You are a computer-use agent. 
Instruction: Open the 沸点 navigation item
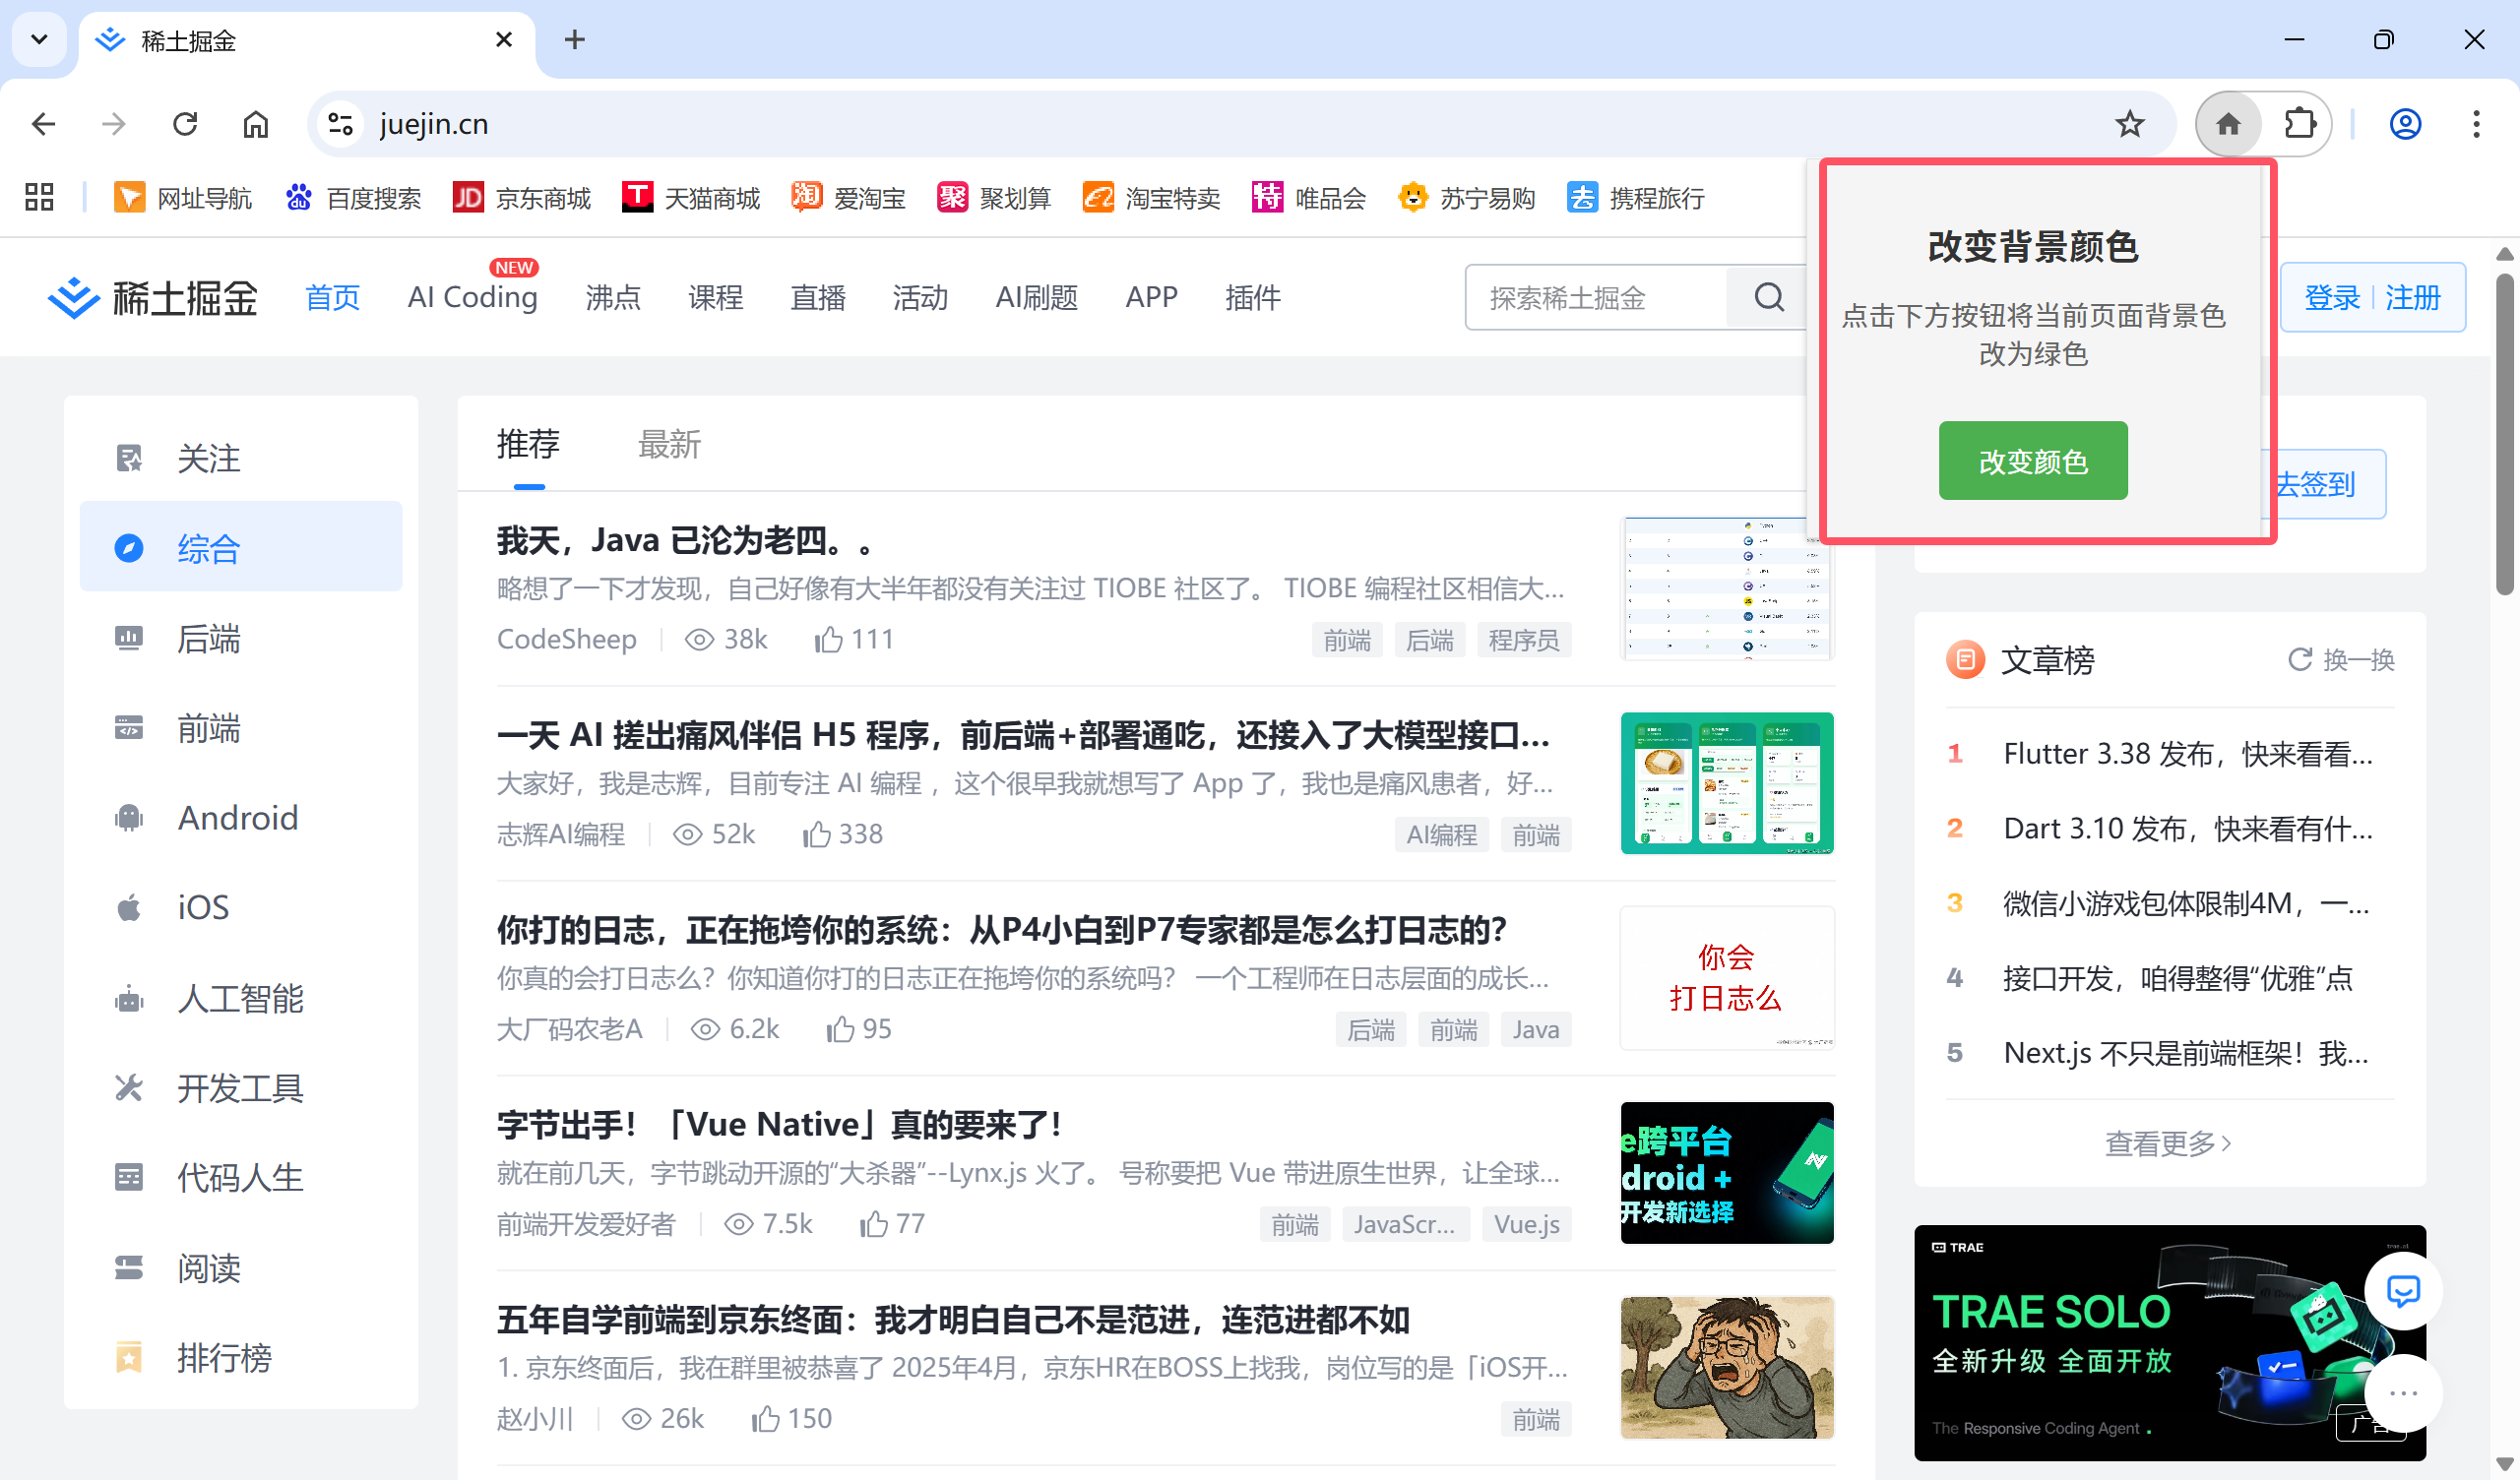pos(612,297)
